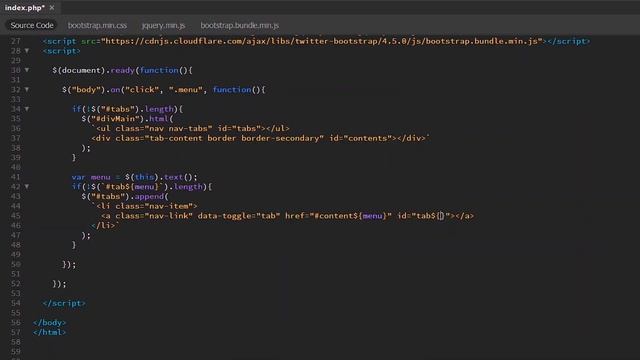Image resolution: width=640 pixels, height=360 pixels.
Task: Click the closing </script> tag on line 54
Action: click(64, 303)
